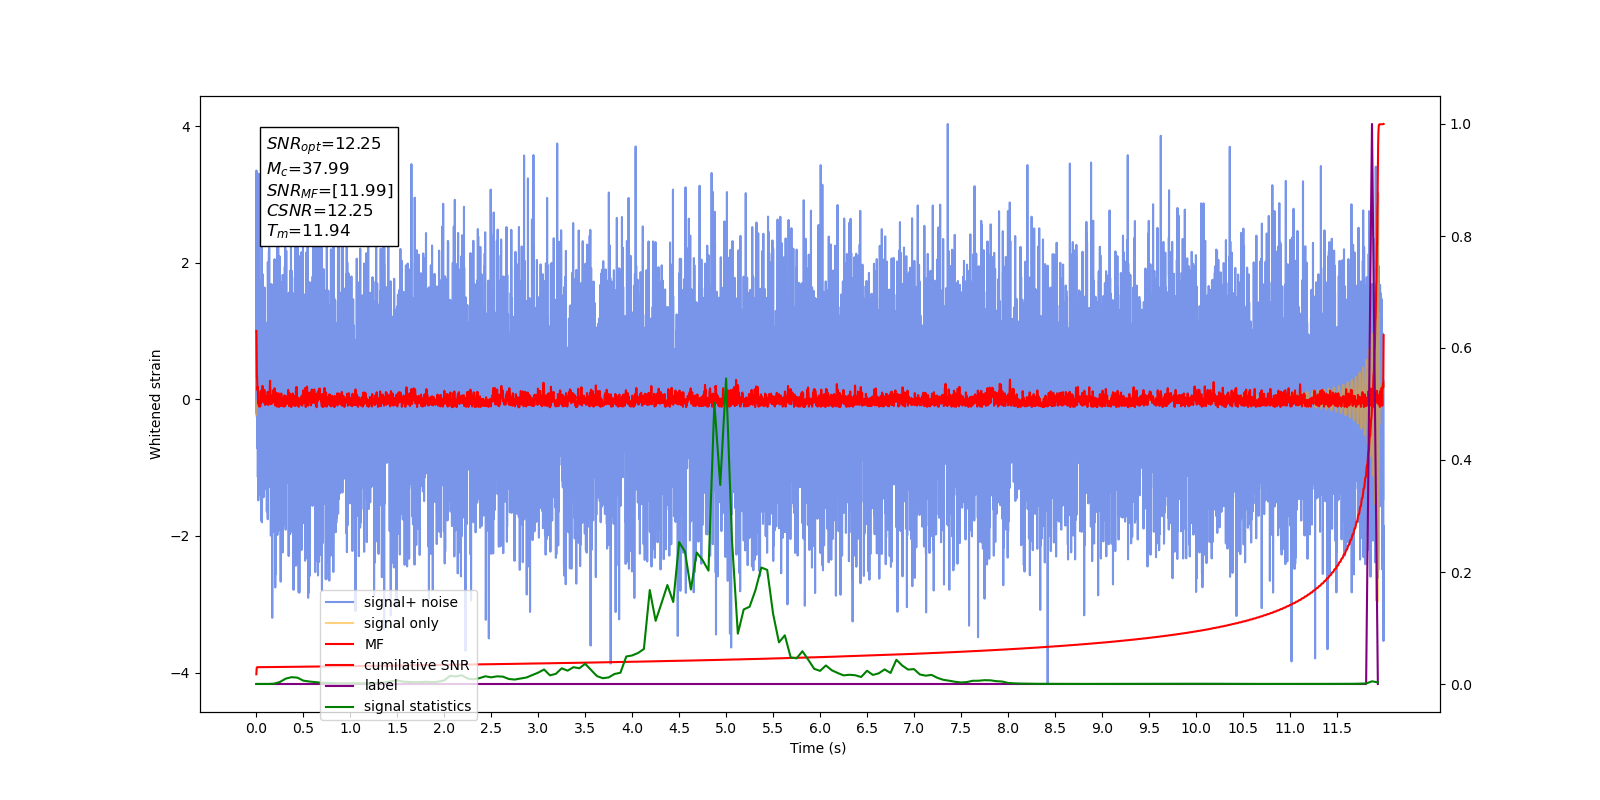Click the 'Whitened strain' y-axis label

pyautogui.click(x=156, y=404)
